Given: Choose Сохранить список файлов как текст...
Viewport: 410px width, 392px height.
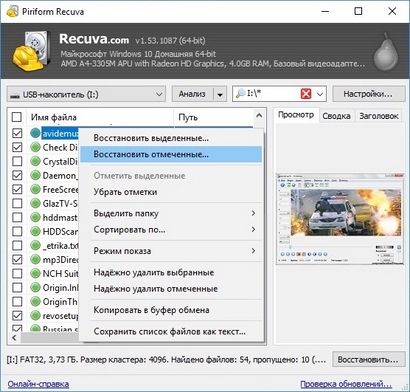Looking at the screenshot, I should (171, 332).
